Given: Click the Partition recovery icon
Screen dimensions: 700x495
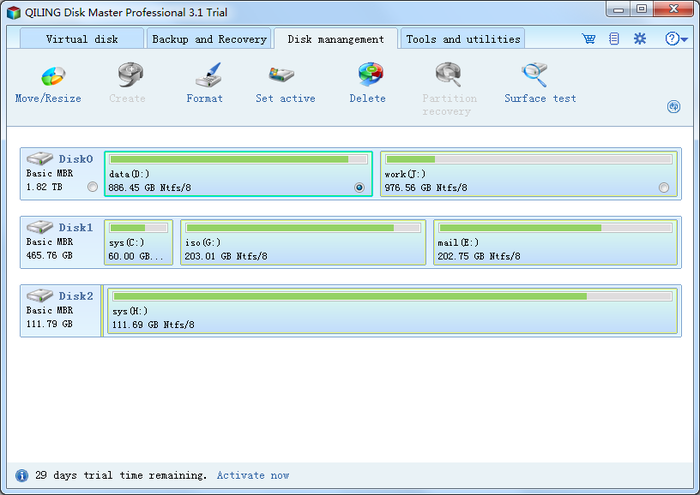Looking at the screenshot, I should point(448,75).
